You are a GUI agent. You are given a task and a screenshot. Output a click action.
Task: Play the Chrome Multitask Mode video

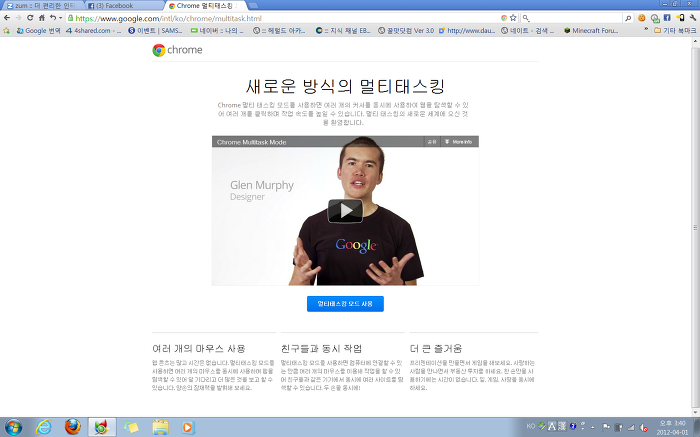345,211
